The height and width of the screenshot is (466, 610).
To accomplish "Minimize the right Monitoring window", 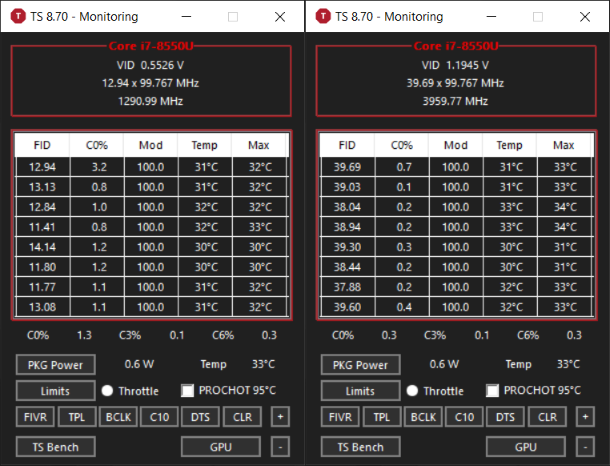I will click(x=491, y=17).
